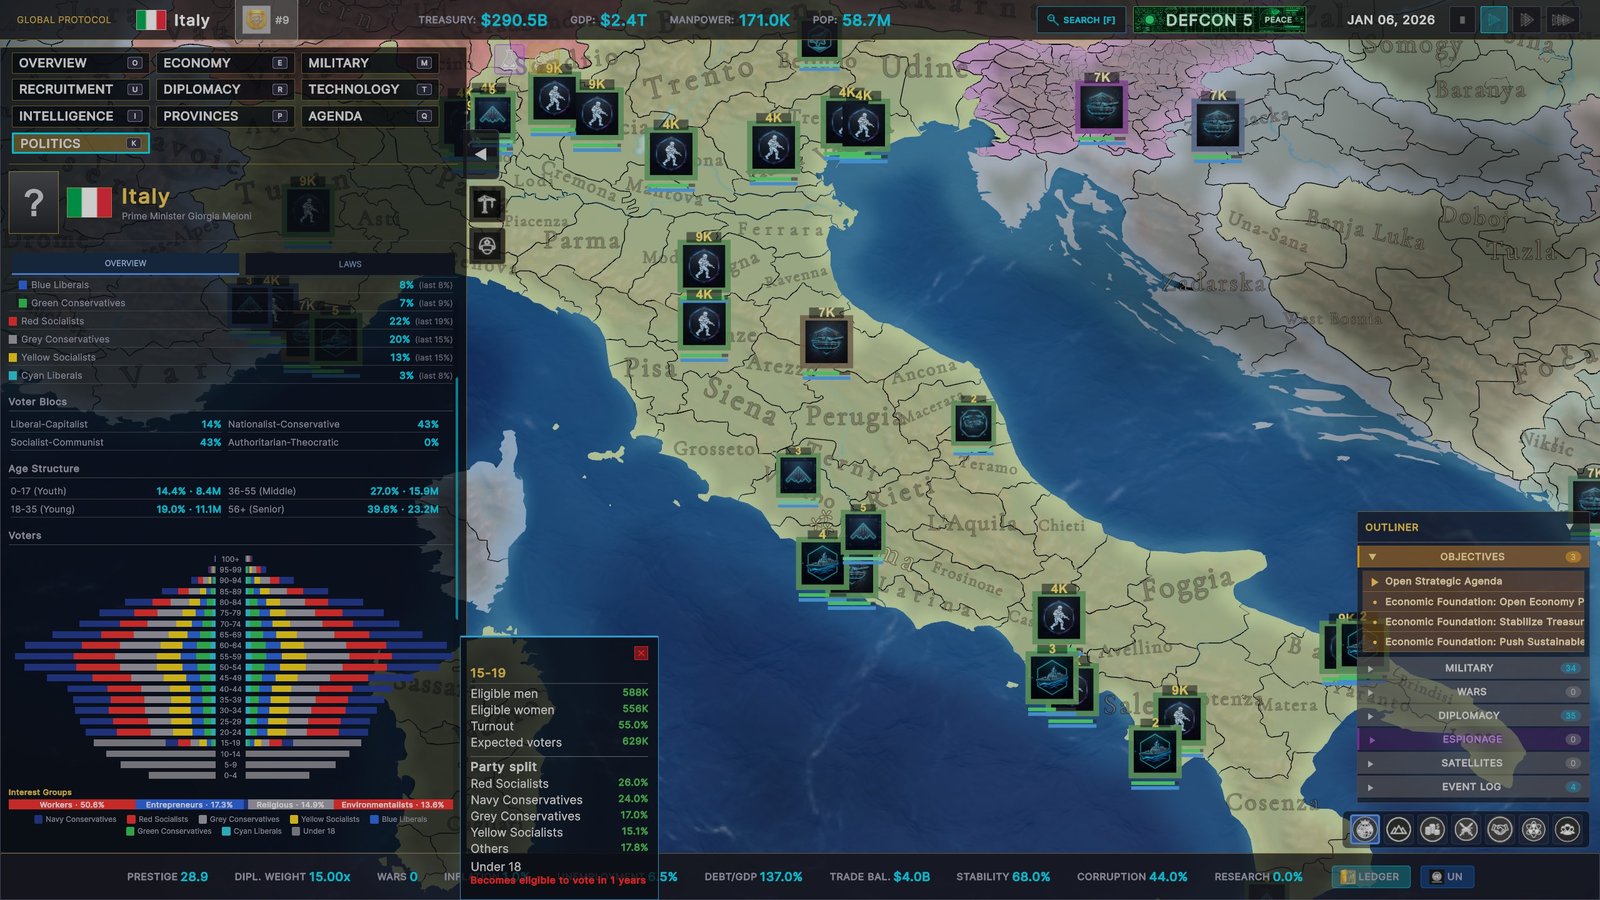
Task: Click the Italian flag in the top bar
Action: click(151, 20)
